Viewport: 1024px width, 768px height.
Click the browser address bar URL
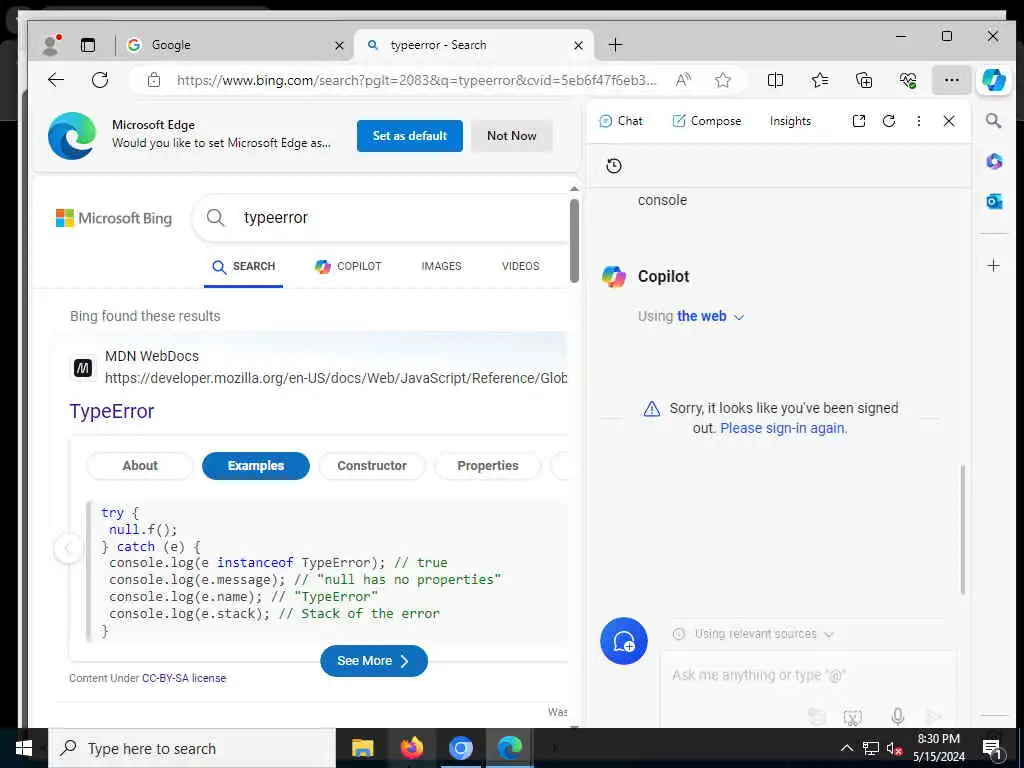point(416,80)
